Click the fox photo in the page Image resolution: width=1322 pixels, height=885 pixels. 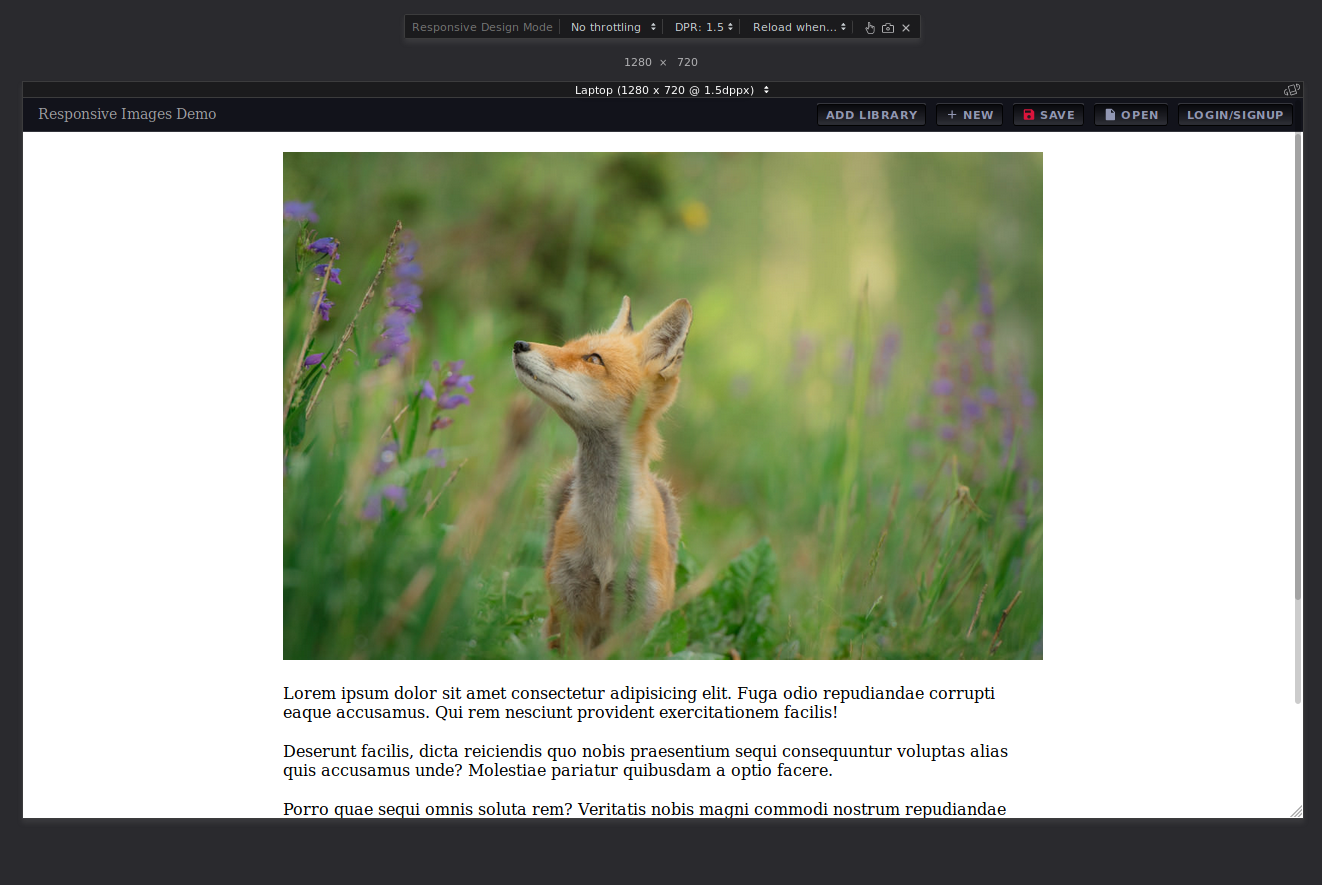pos(662,405)
